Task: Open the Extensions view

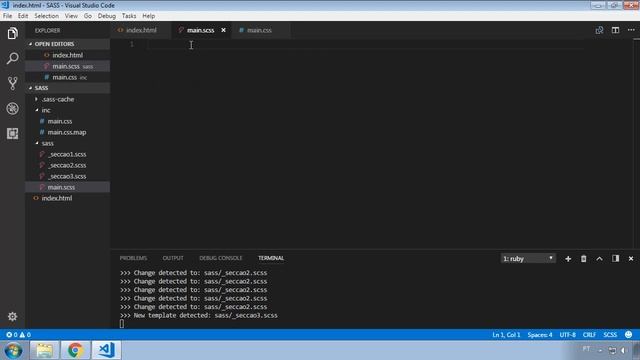Action: pyautogui.click(x=12, y=133)
